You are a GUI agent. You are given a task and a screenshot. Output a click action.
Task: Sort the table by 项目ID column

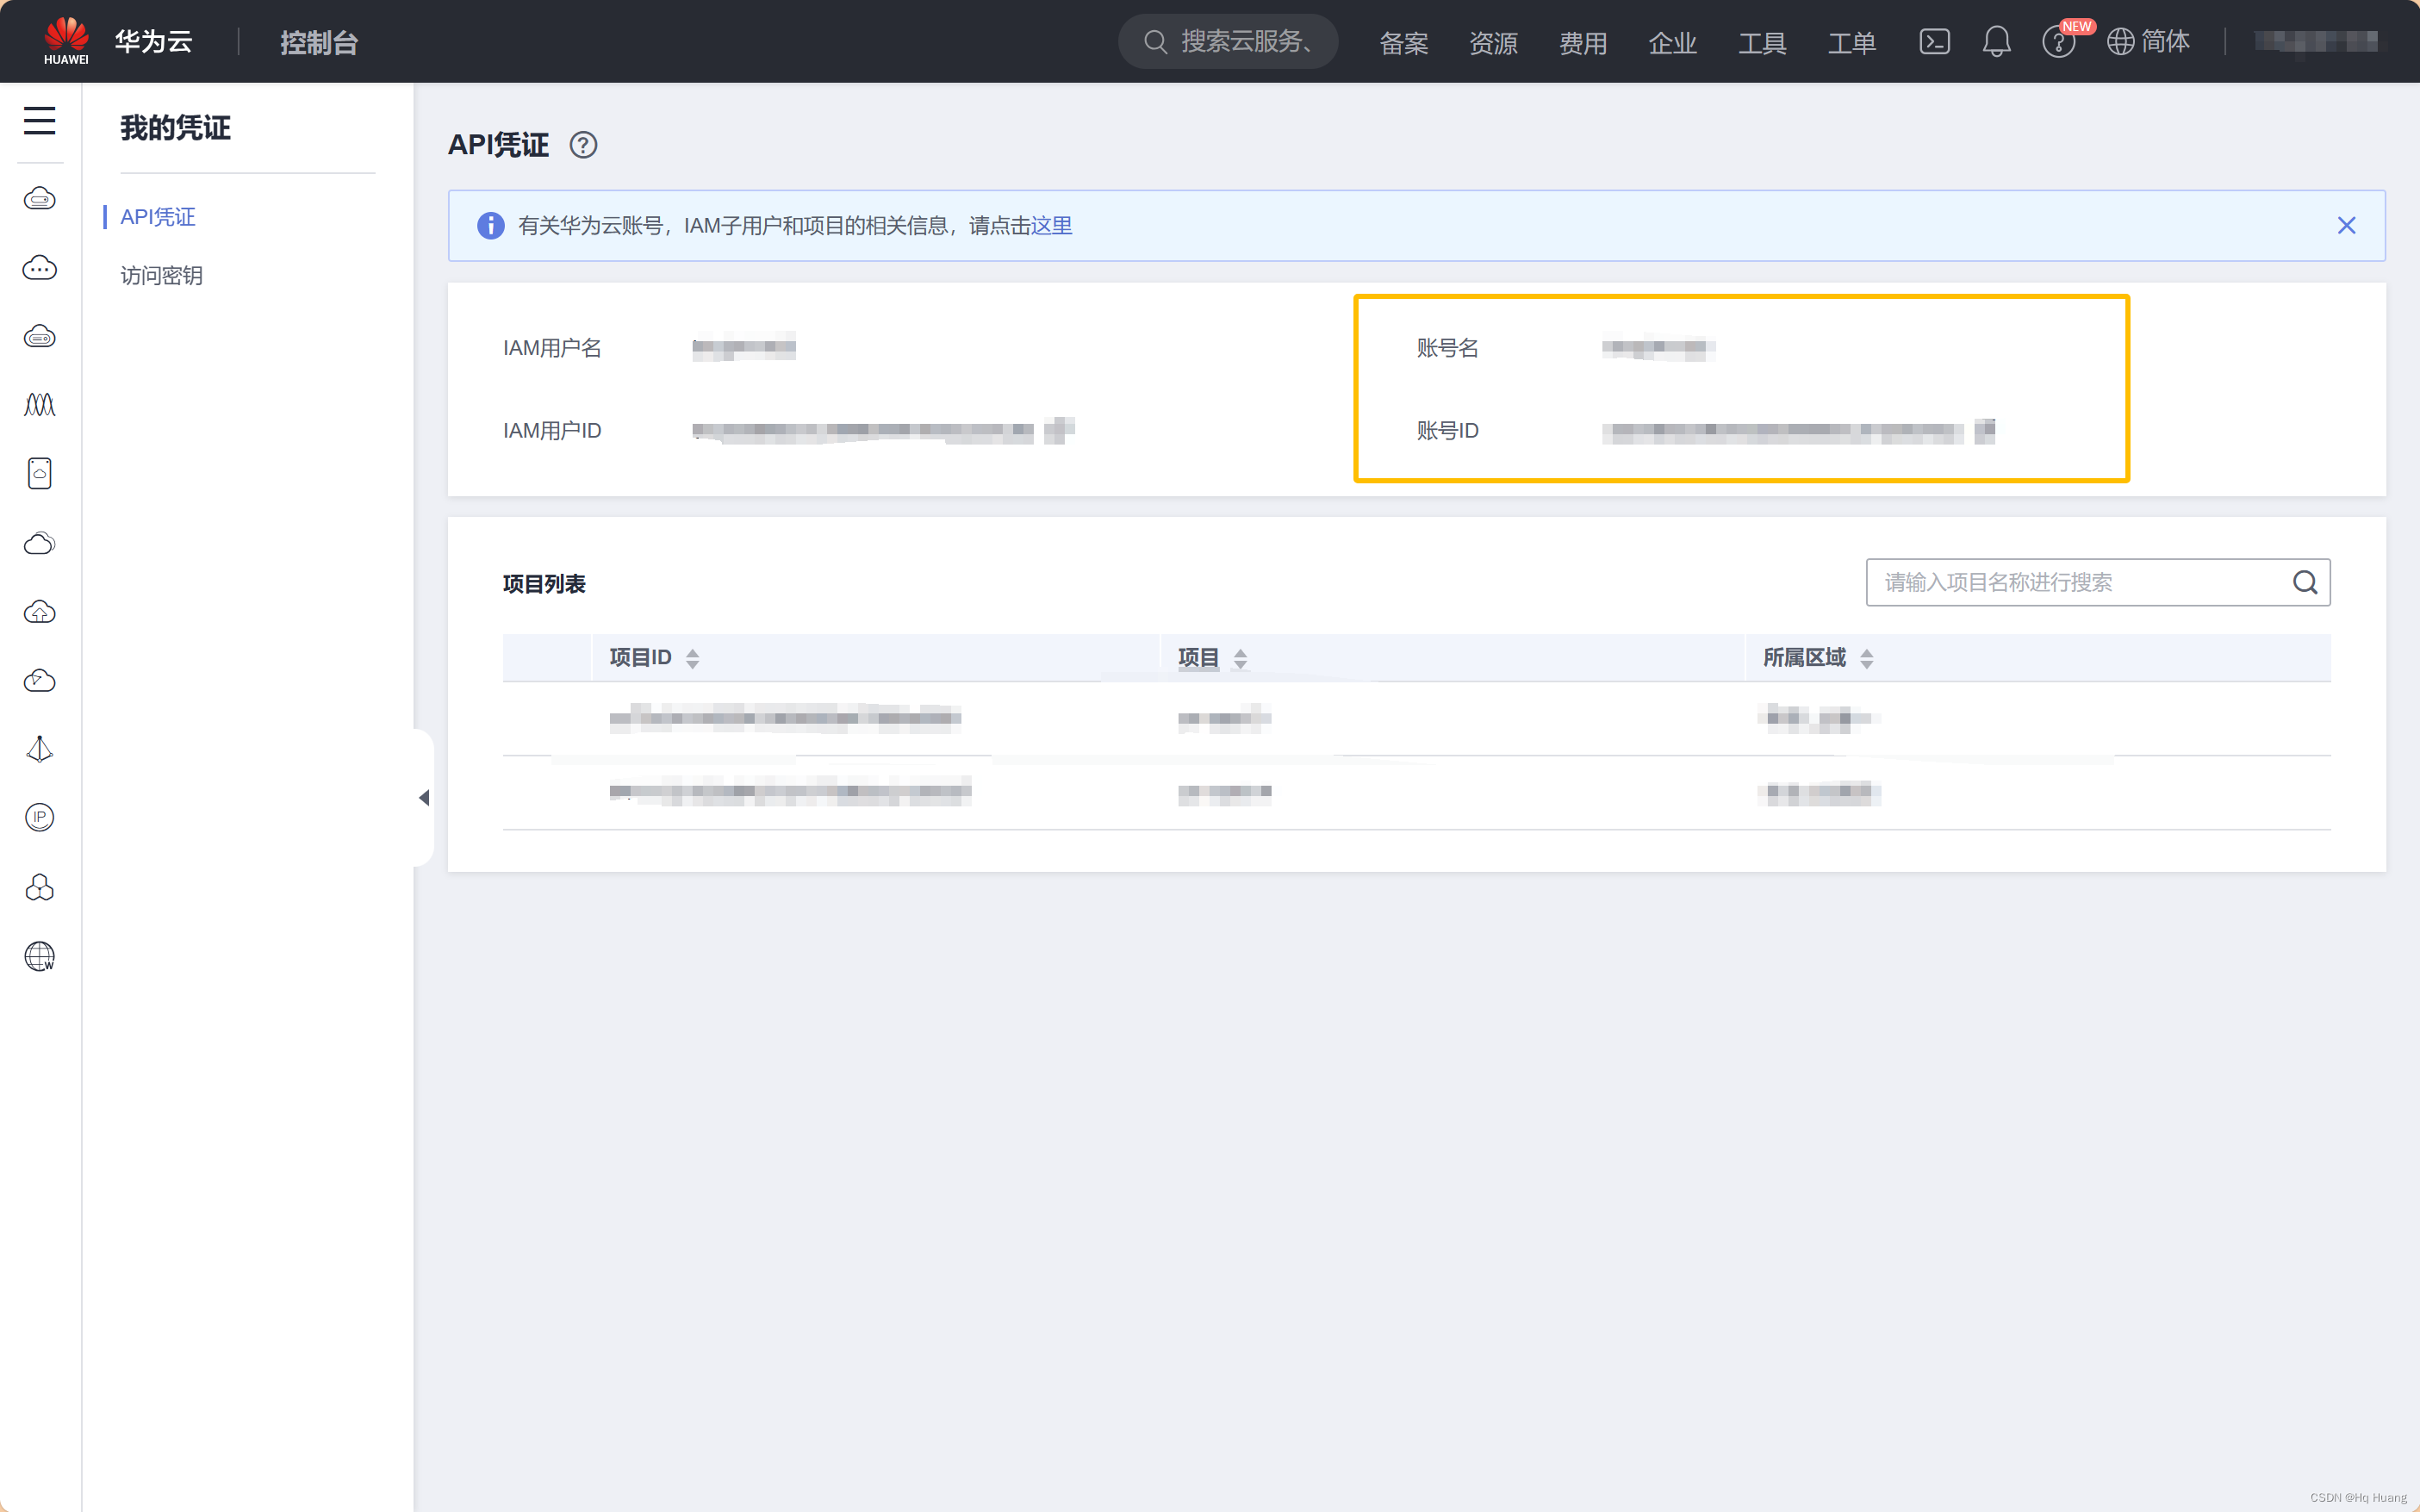coord(692,658)
